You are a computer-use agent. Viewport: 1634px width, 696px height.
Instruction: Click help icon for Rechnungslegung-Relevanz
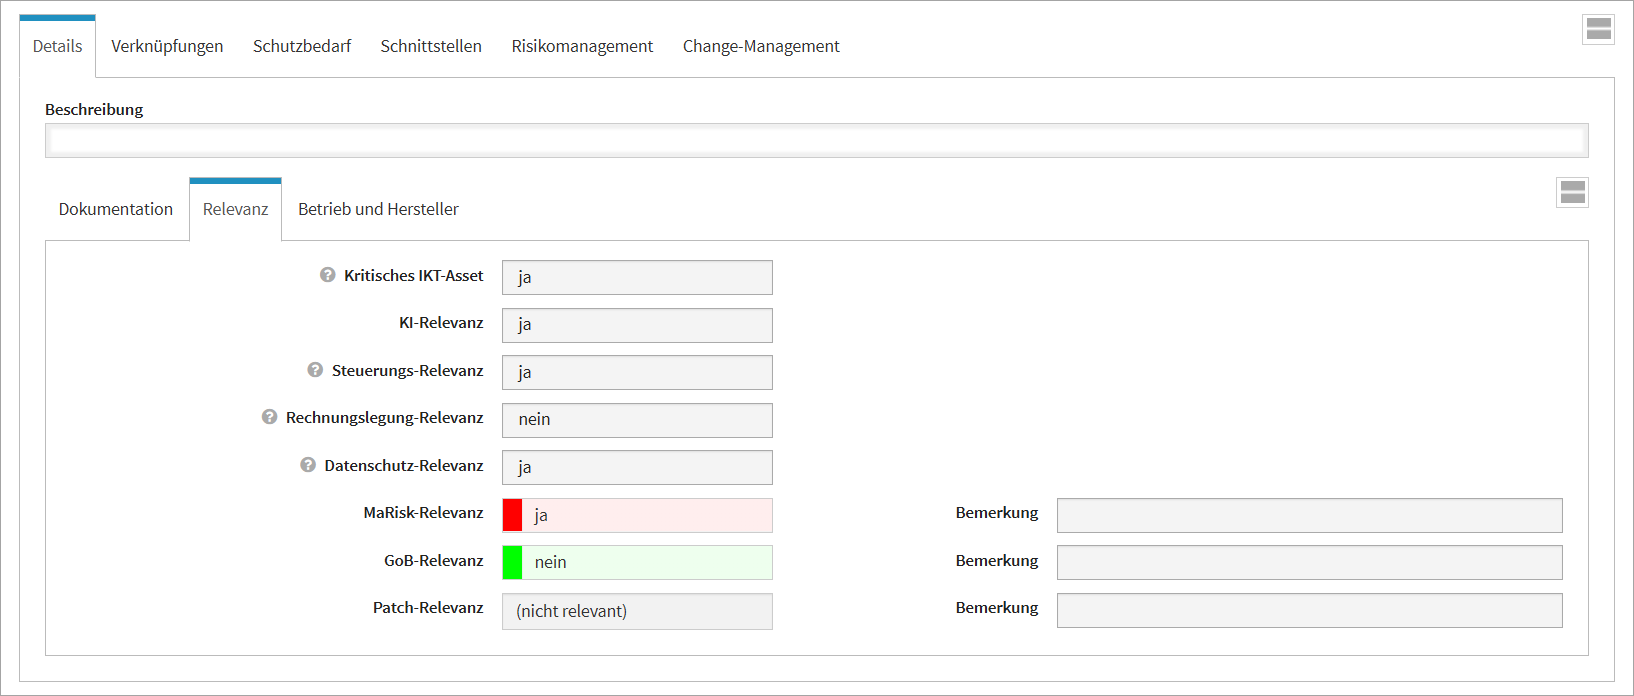coord(269,417)
